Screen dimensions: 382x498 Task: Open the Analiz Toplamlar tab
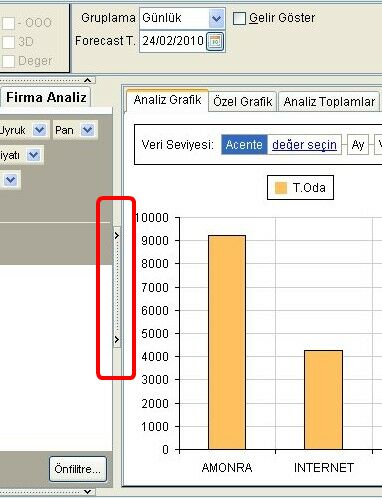pos(329,101)
